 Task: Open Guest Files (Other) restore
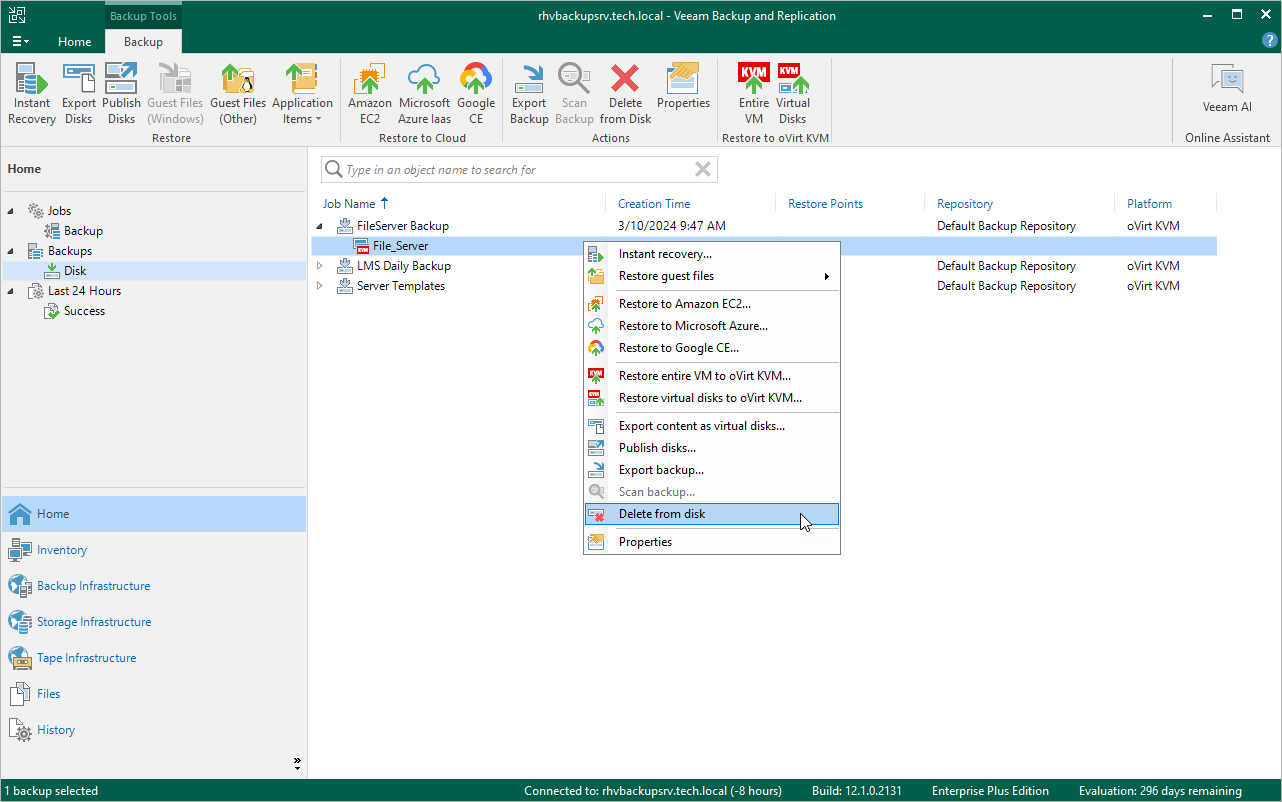tap(238, 94)
